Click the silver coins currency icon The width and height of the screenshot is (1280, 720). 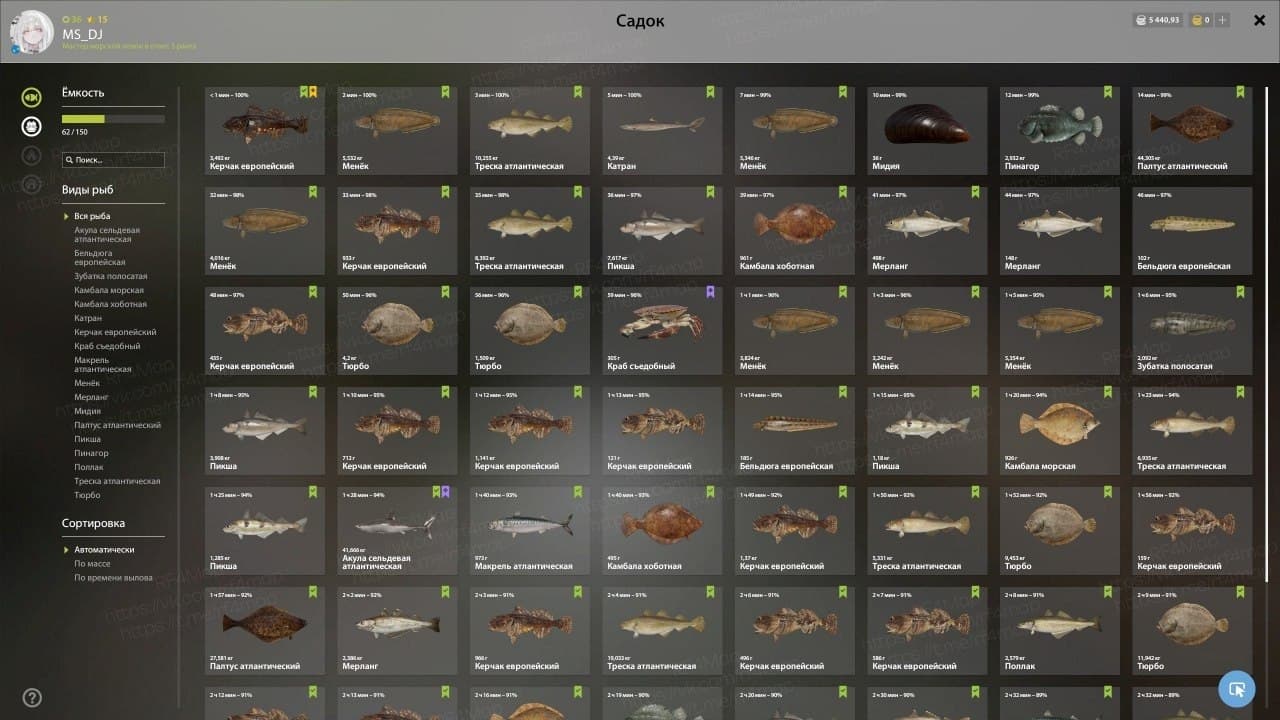click(x=1140, y=20)
